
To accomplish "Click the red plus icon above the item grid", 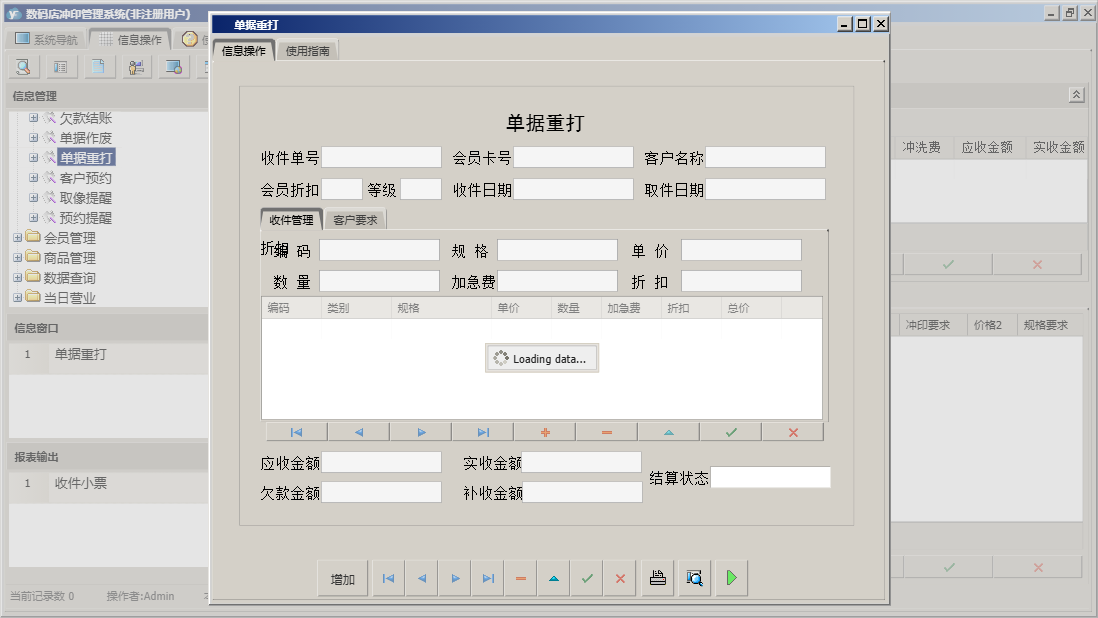I will 543,431.
